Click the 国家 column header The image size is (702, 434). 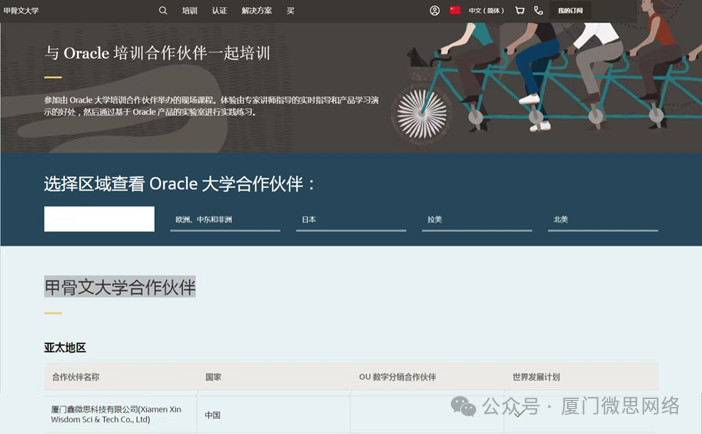click(213, 377)
